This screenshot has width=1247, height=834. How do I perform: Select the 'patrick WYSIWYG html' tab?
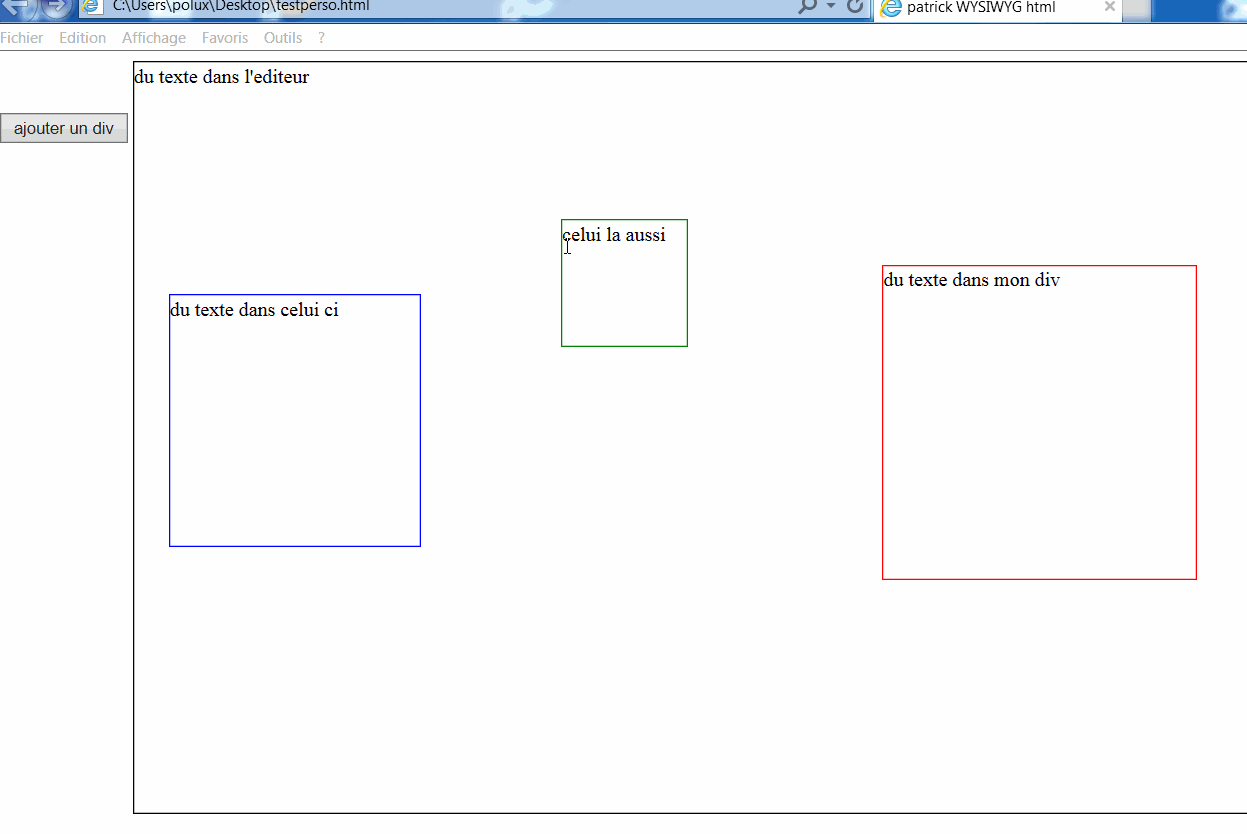[980, 8]
